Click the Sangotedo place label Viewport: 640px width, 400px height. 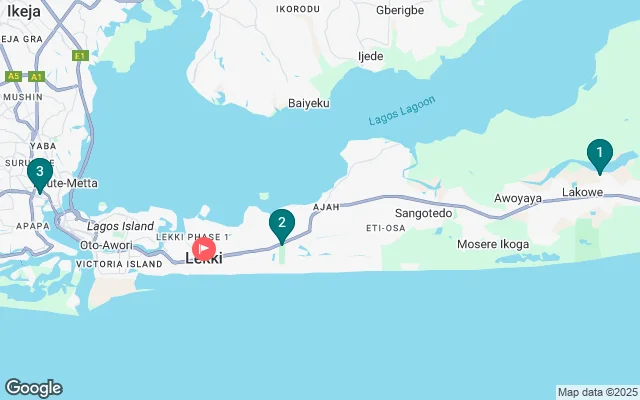coord(423,213)
